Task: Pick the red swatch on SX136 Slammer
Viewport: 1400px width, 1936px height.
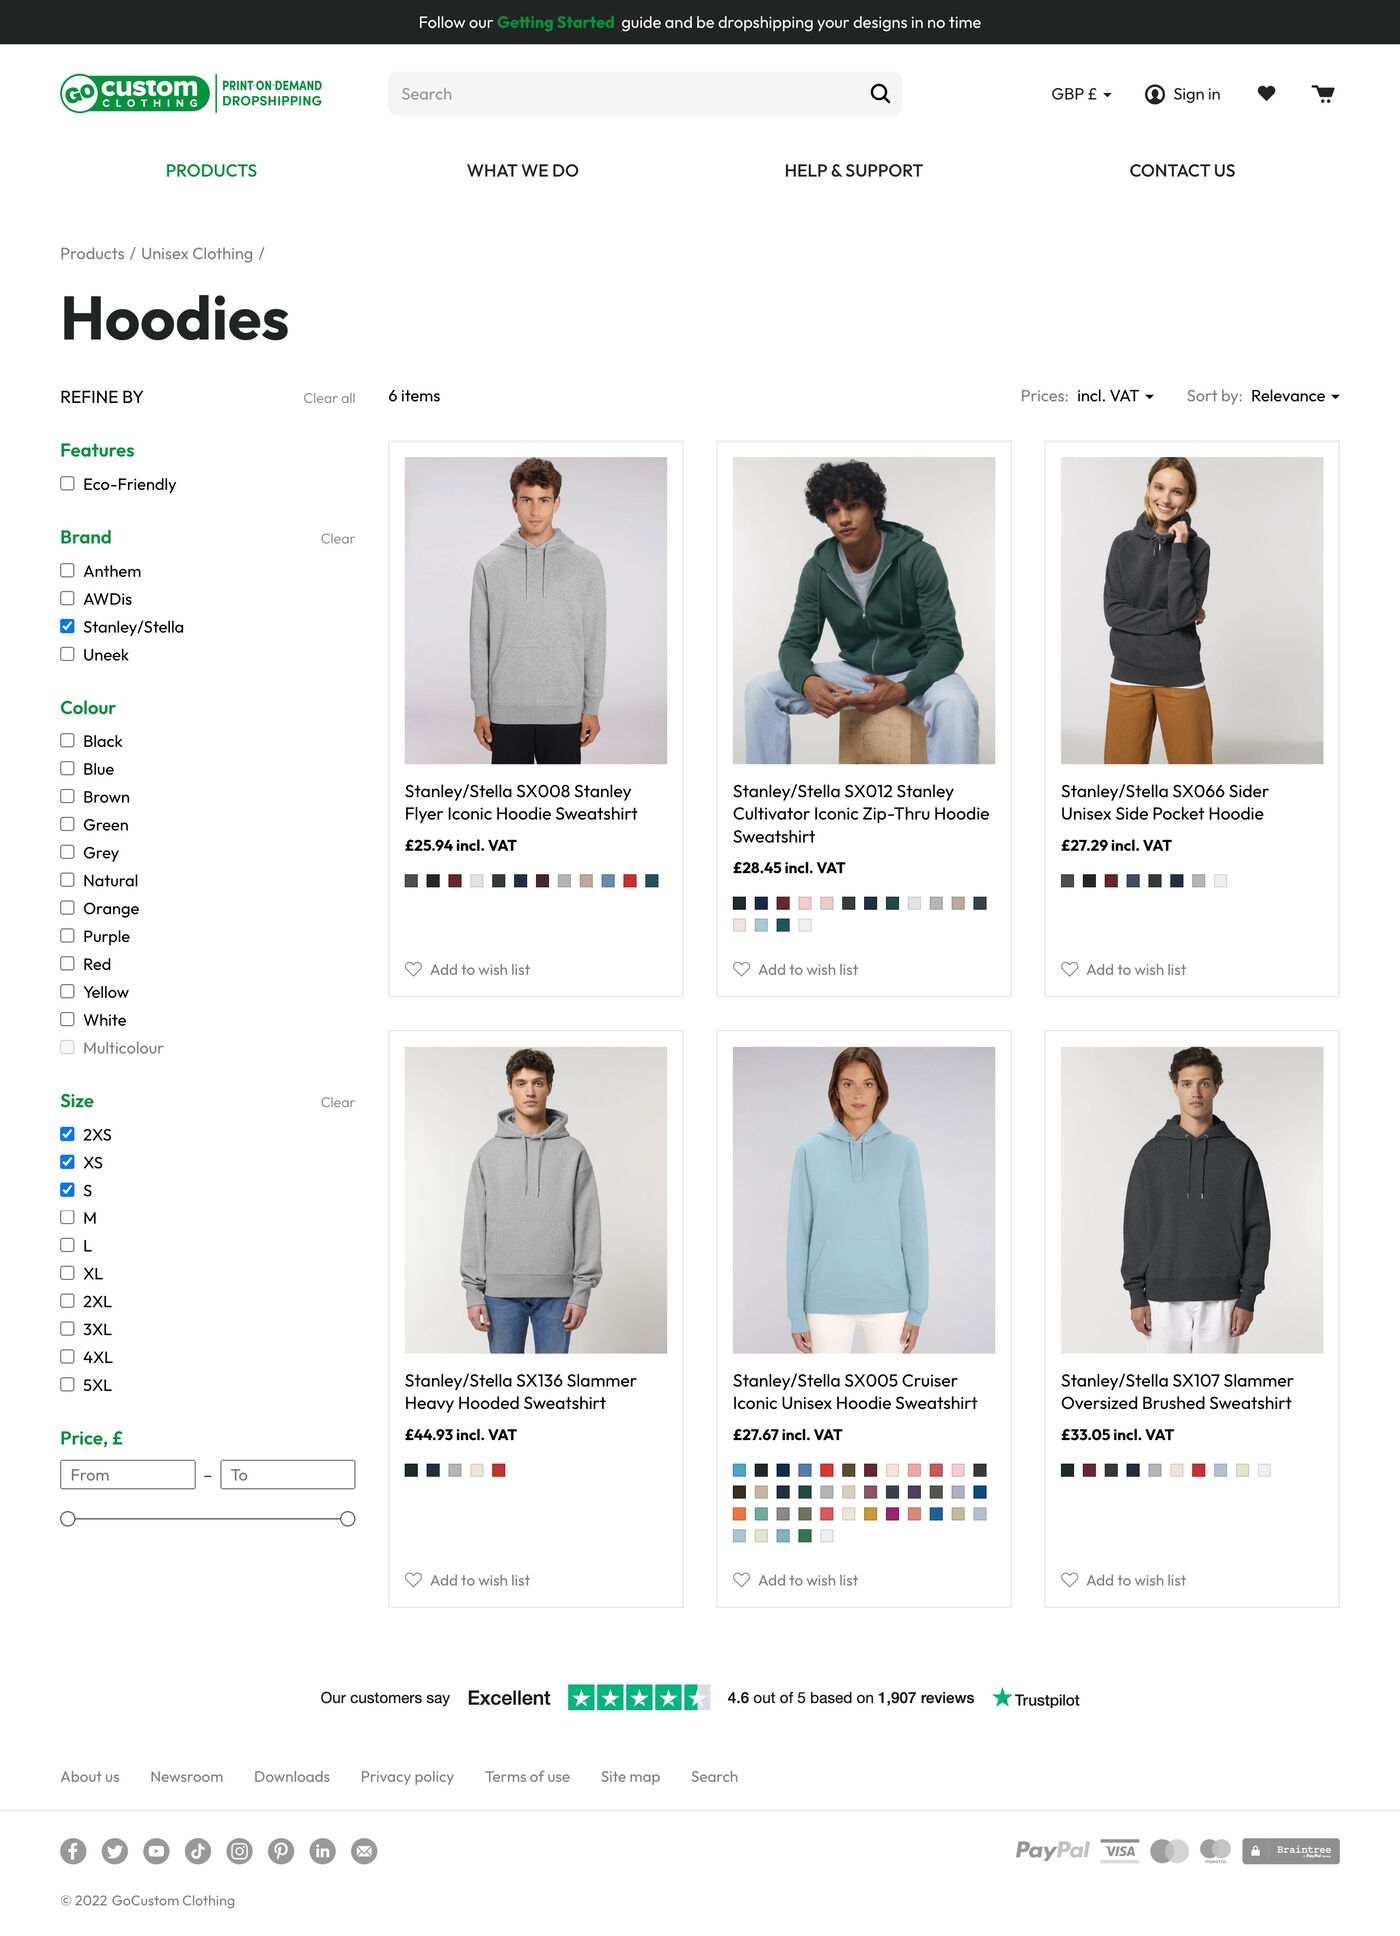Action: coord(499,1470)
